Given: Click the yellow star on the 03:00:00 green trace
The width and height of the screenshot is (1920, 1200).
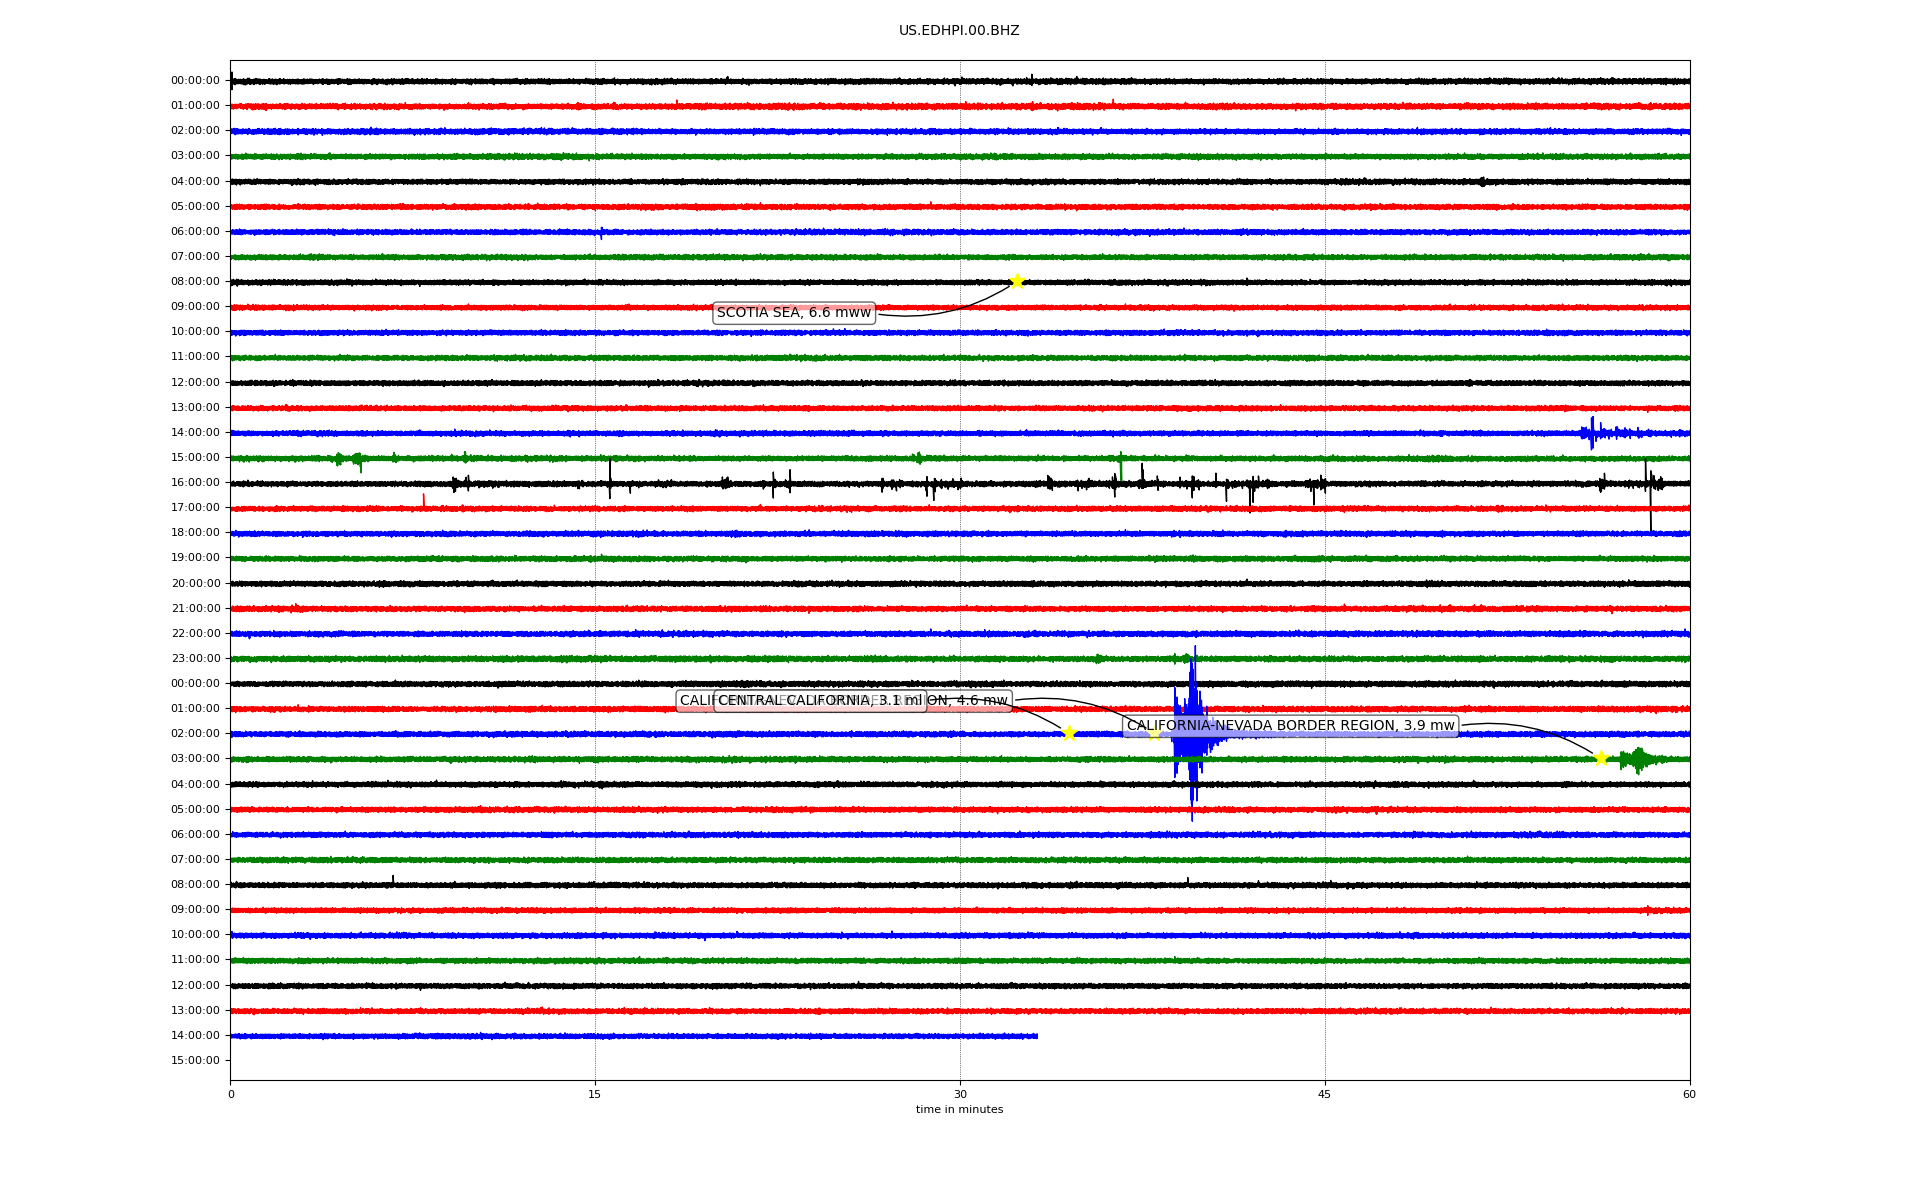Looking at the screenshot, I should [x=1601, y=758].
